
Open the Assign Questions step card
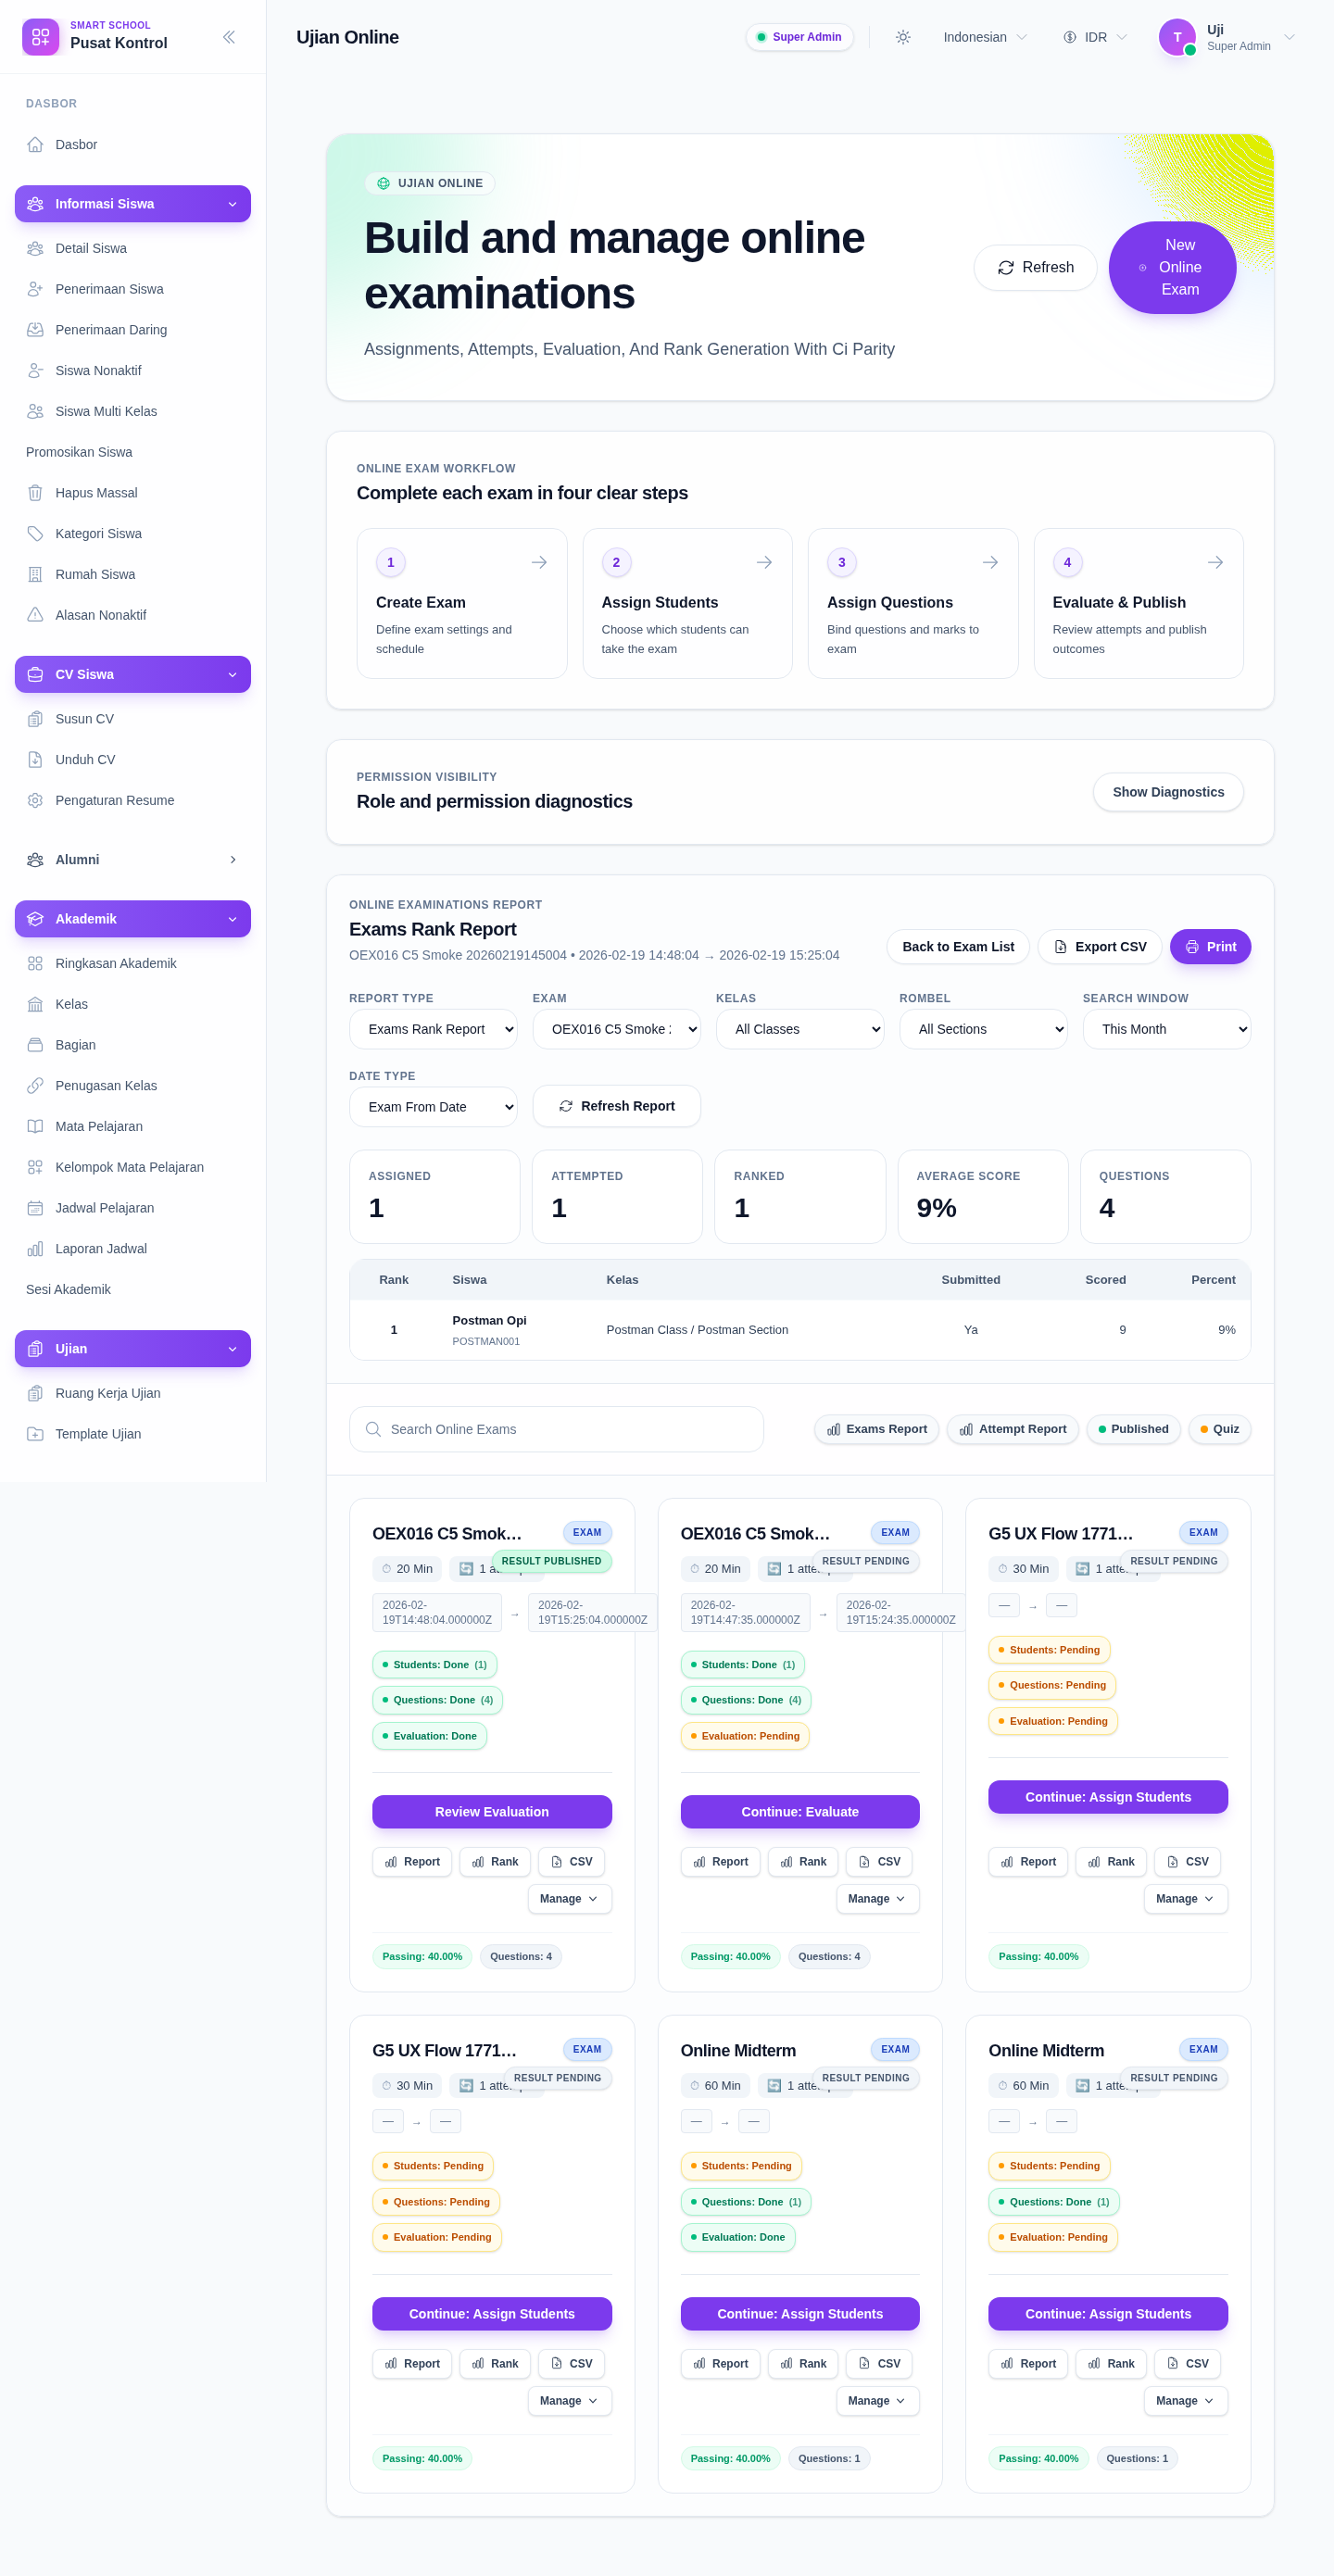[x=913, y=604]
